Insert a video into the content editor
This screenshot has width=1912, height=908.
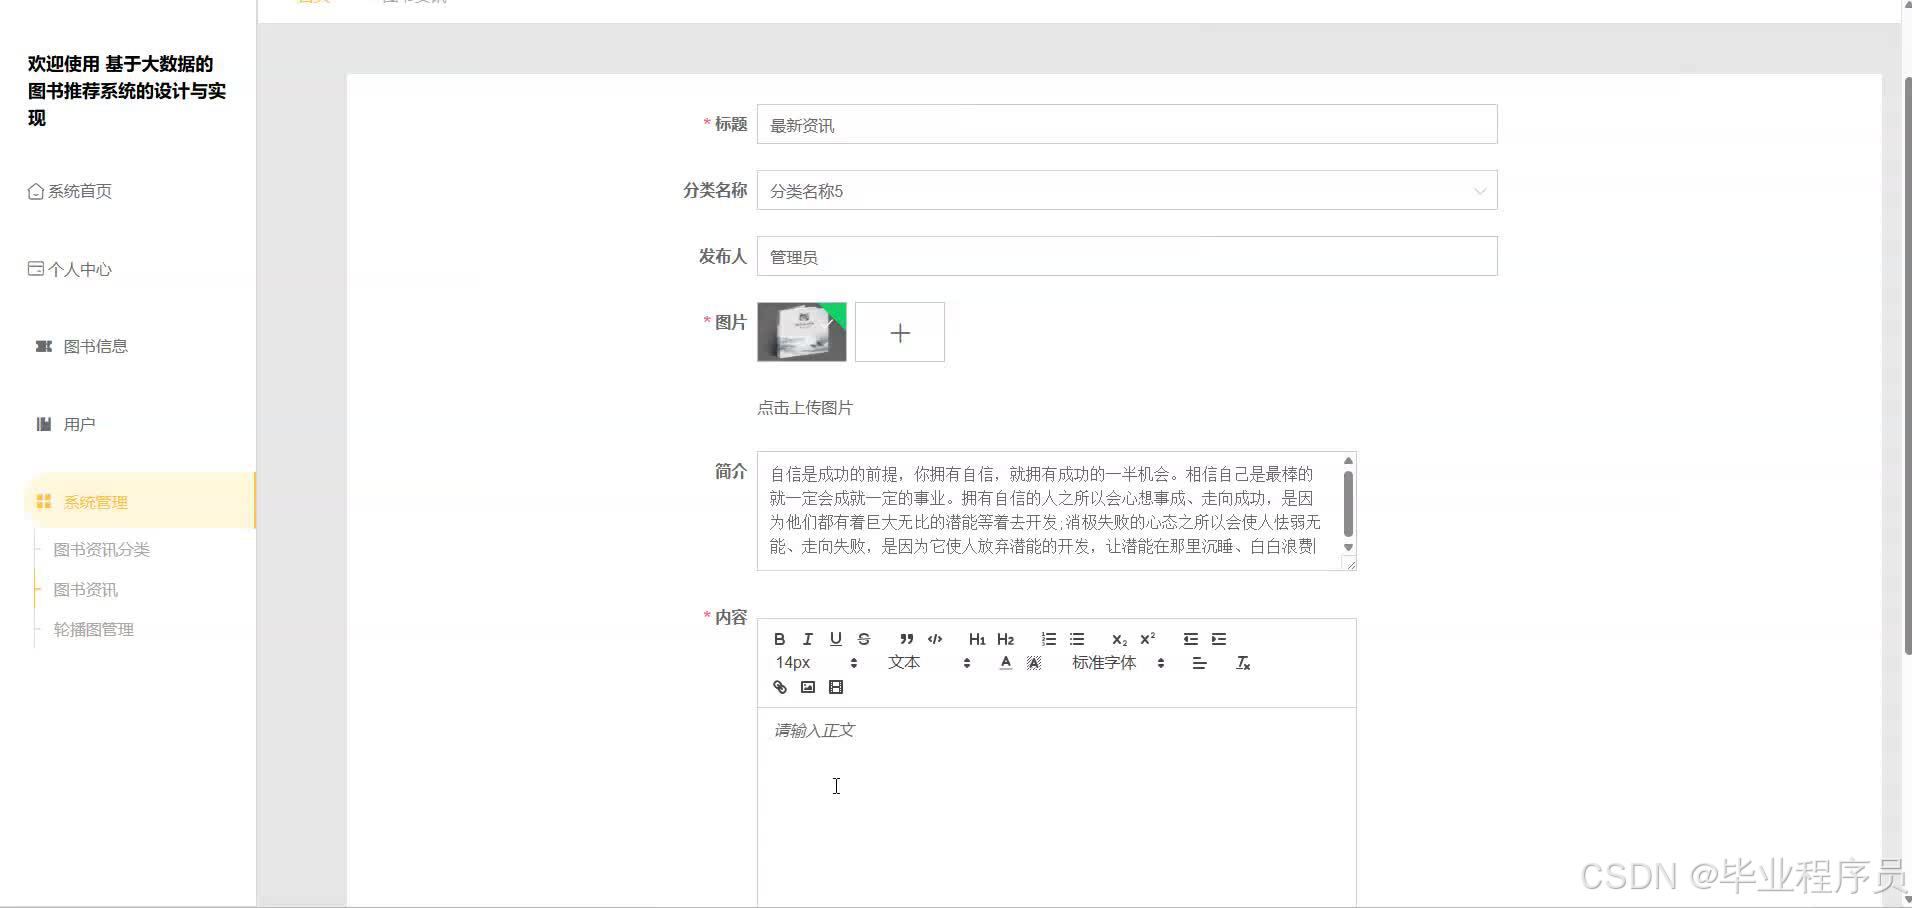pos(836,687)
